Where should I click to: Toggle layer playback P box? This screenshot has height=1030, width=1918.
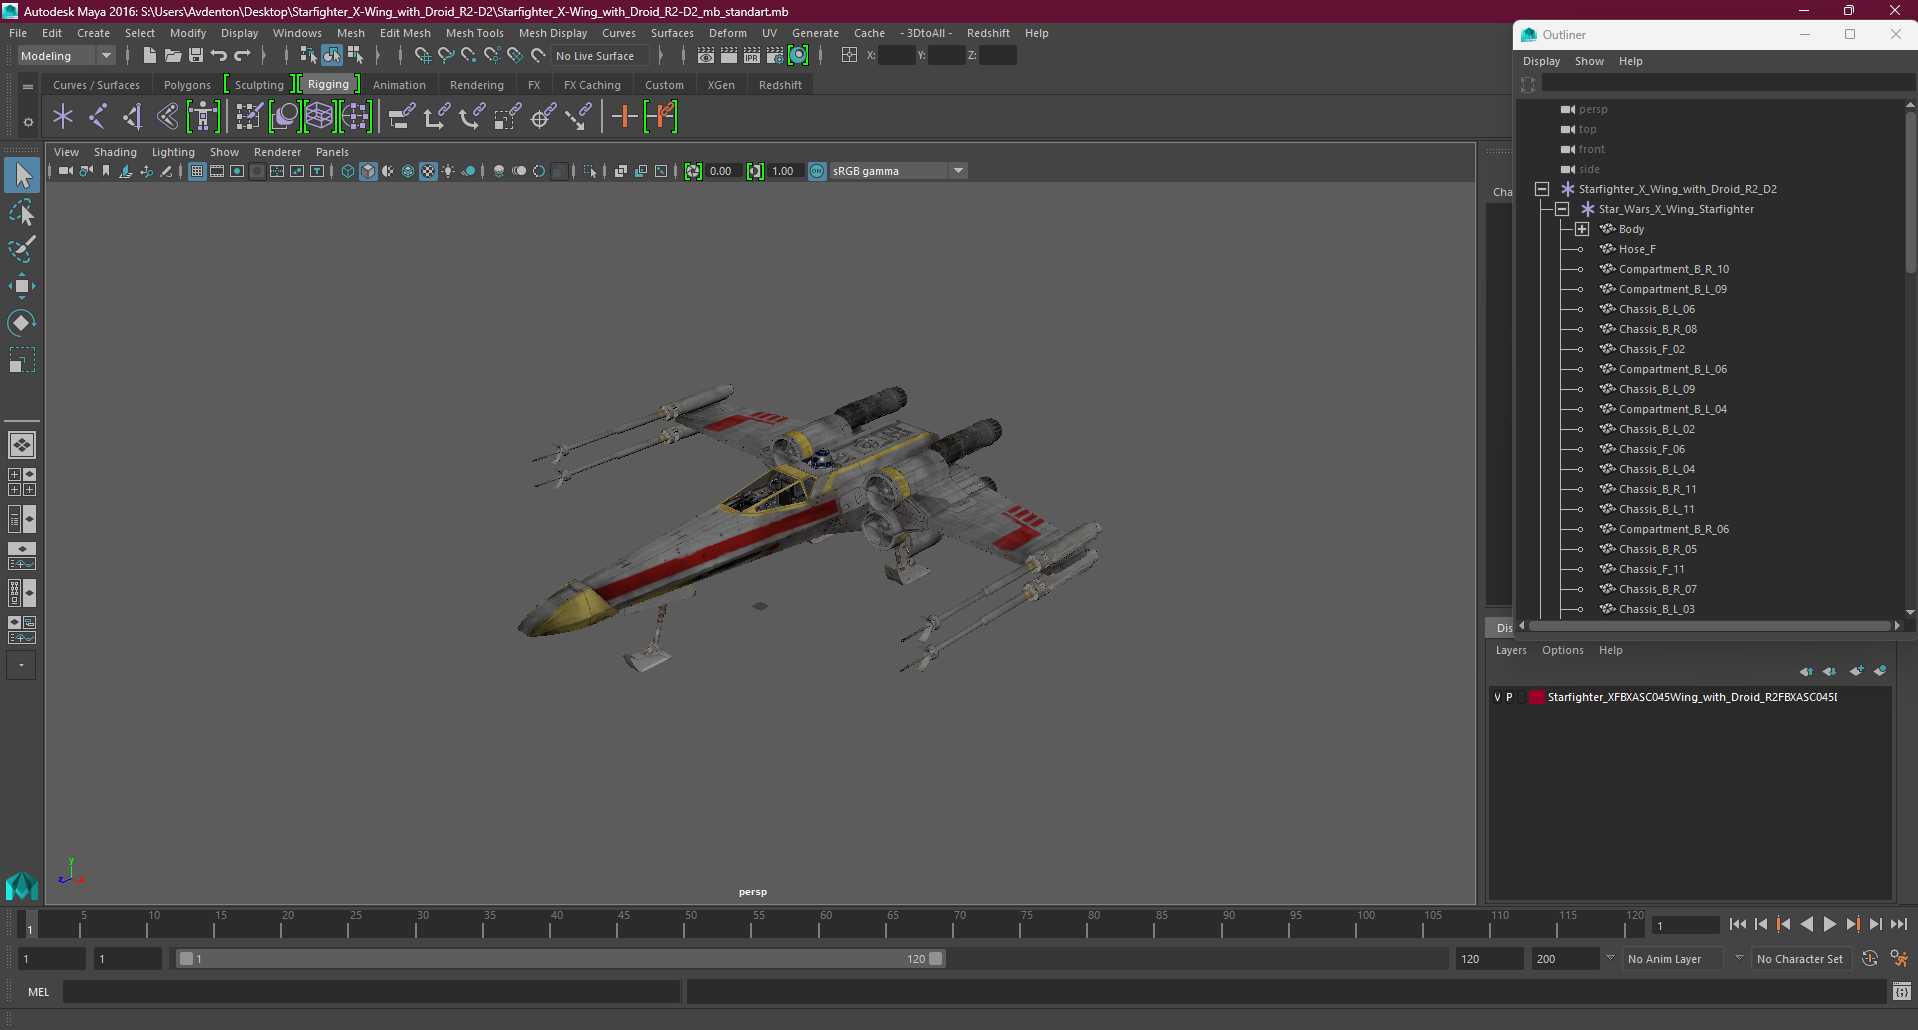(1509, 697)
